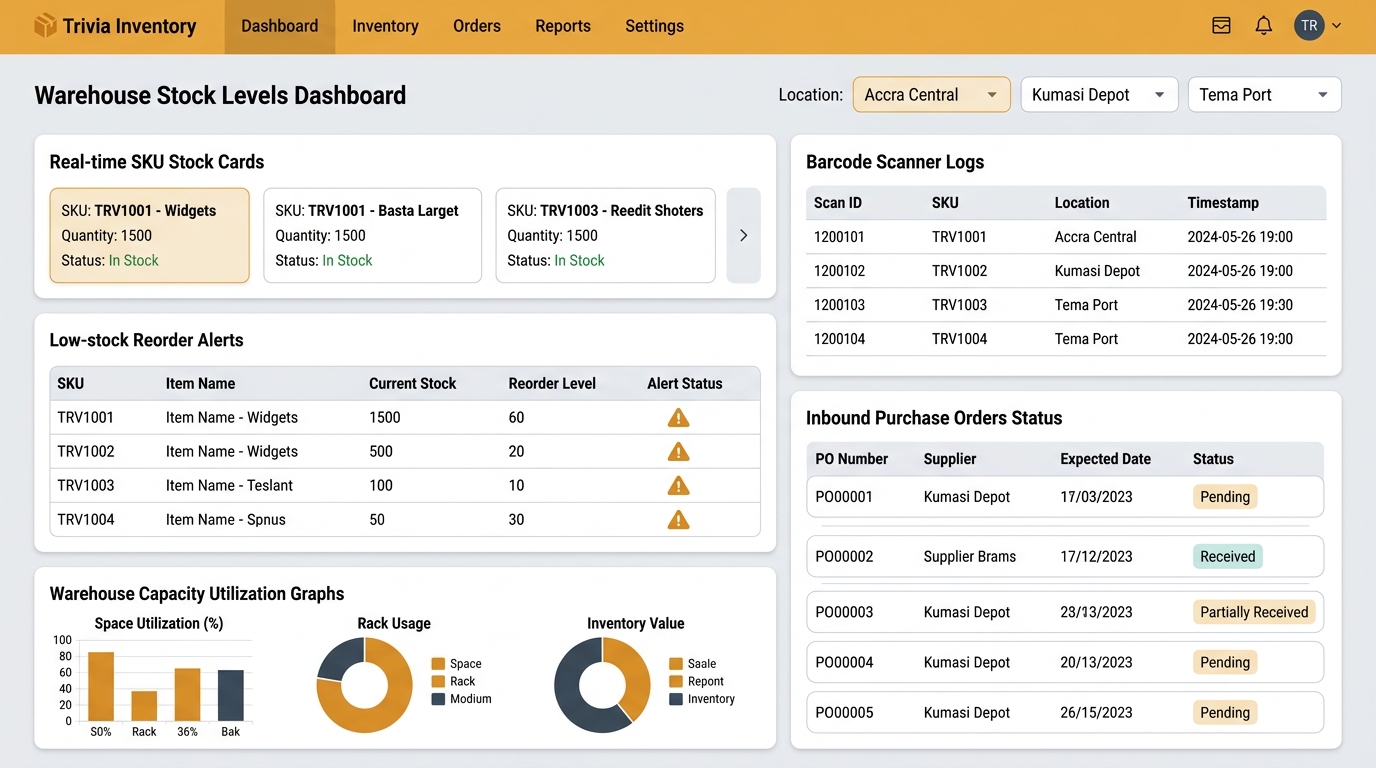Select the TRV1003 Reedit Shoters stock card
Screen dimensions: 1376x768
605,236
